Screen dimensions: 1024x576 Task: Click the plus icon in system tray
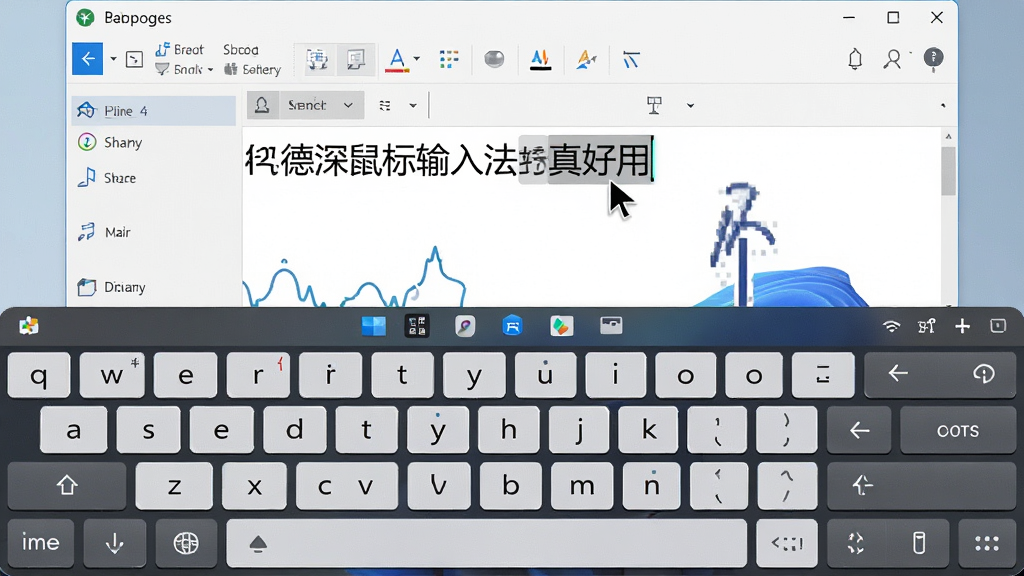click(x=962, y=326)
